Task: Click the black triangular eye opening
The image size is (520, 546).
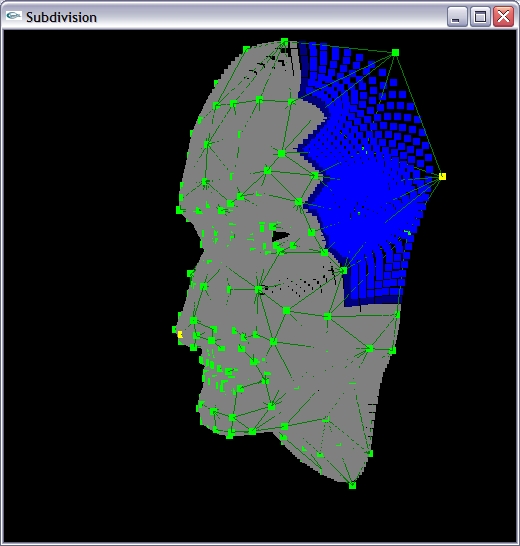Action: (x=279, y=236)
